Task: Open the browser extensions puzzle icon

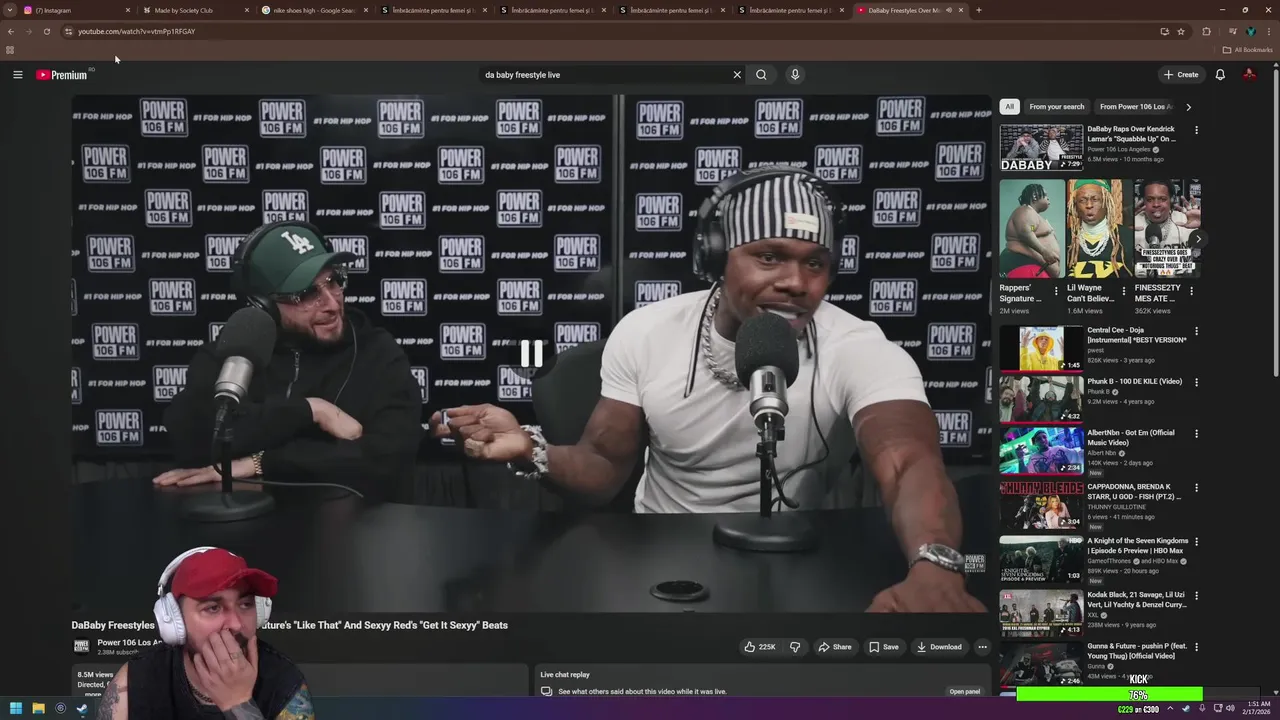Action: [1206, 31]
